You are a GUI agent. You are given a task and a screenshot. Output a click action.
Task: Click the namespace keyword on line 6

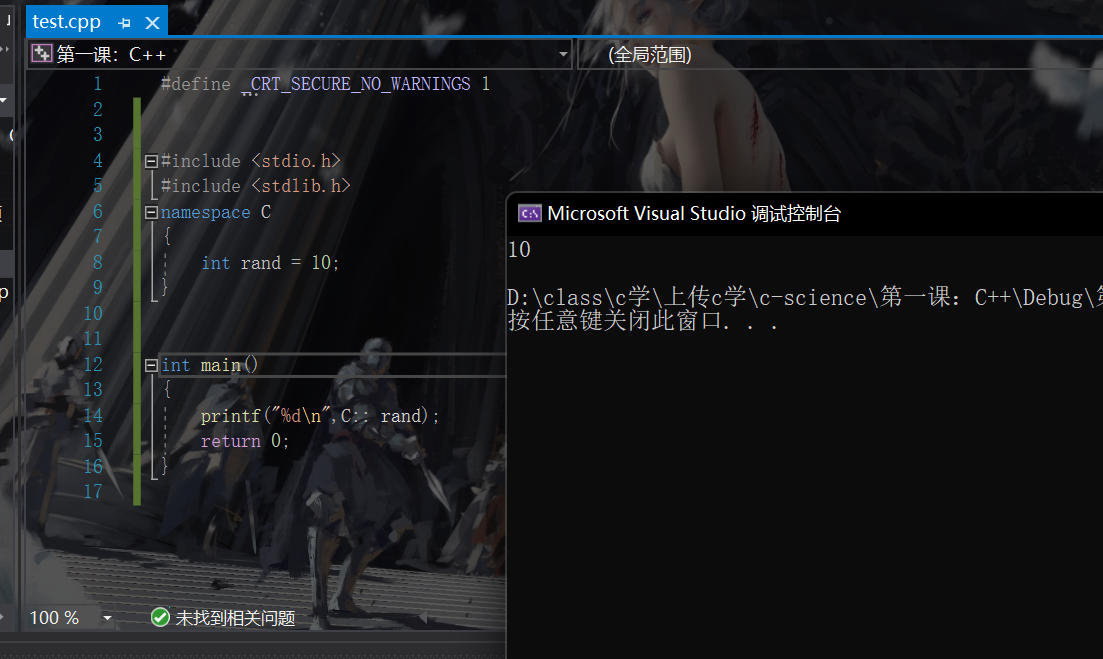205,212
